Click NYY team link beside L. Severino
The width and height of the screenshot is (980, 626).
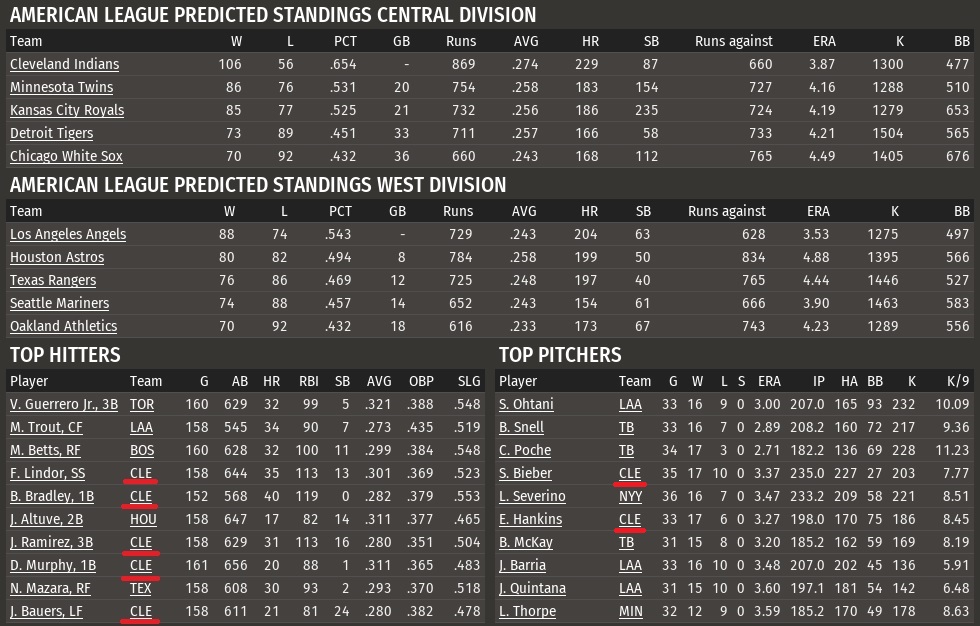click(x=631, y=497)
